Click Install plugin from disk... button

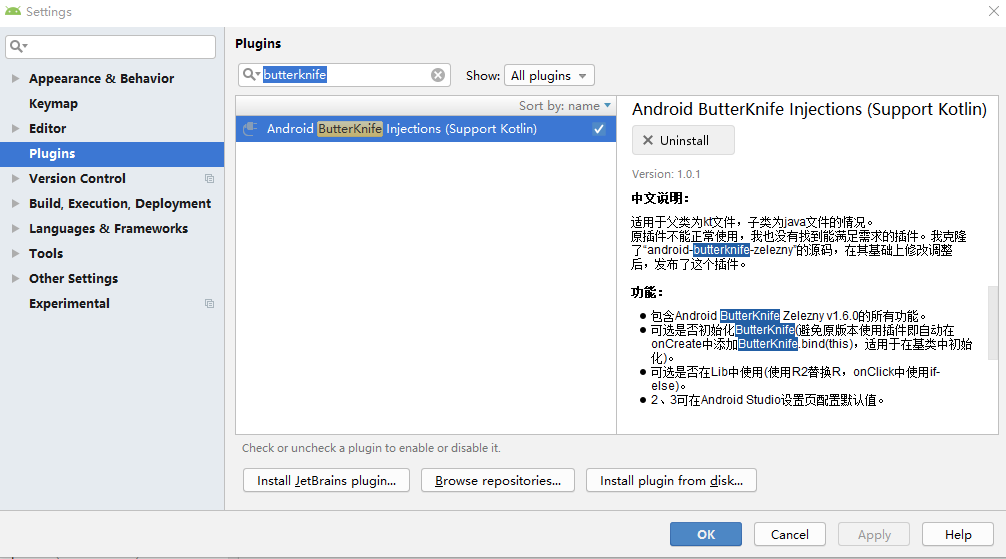pyautogui.click(x=671, y=481)
